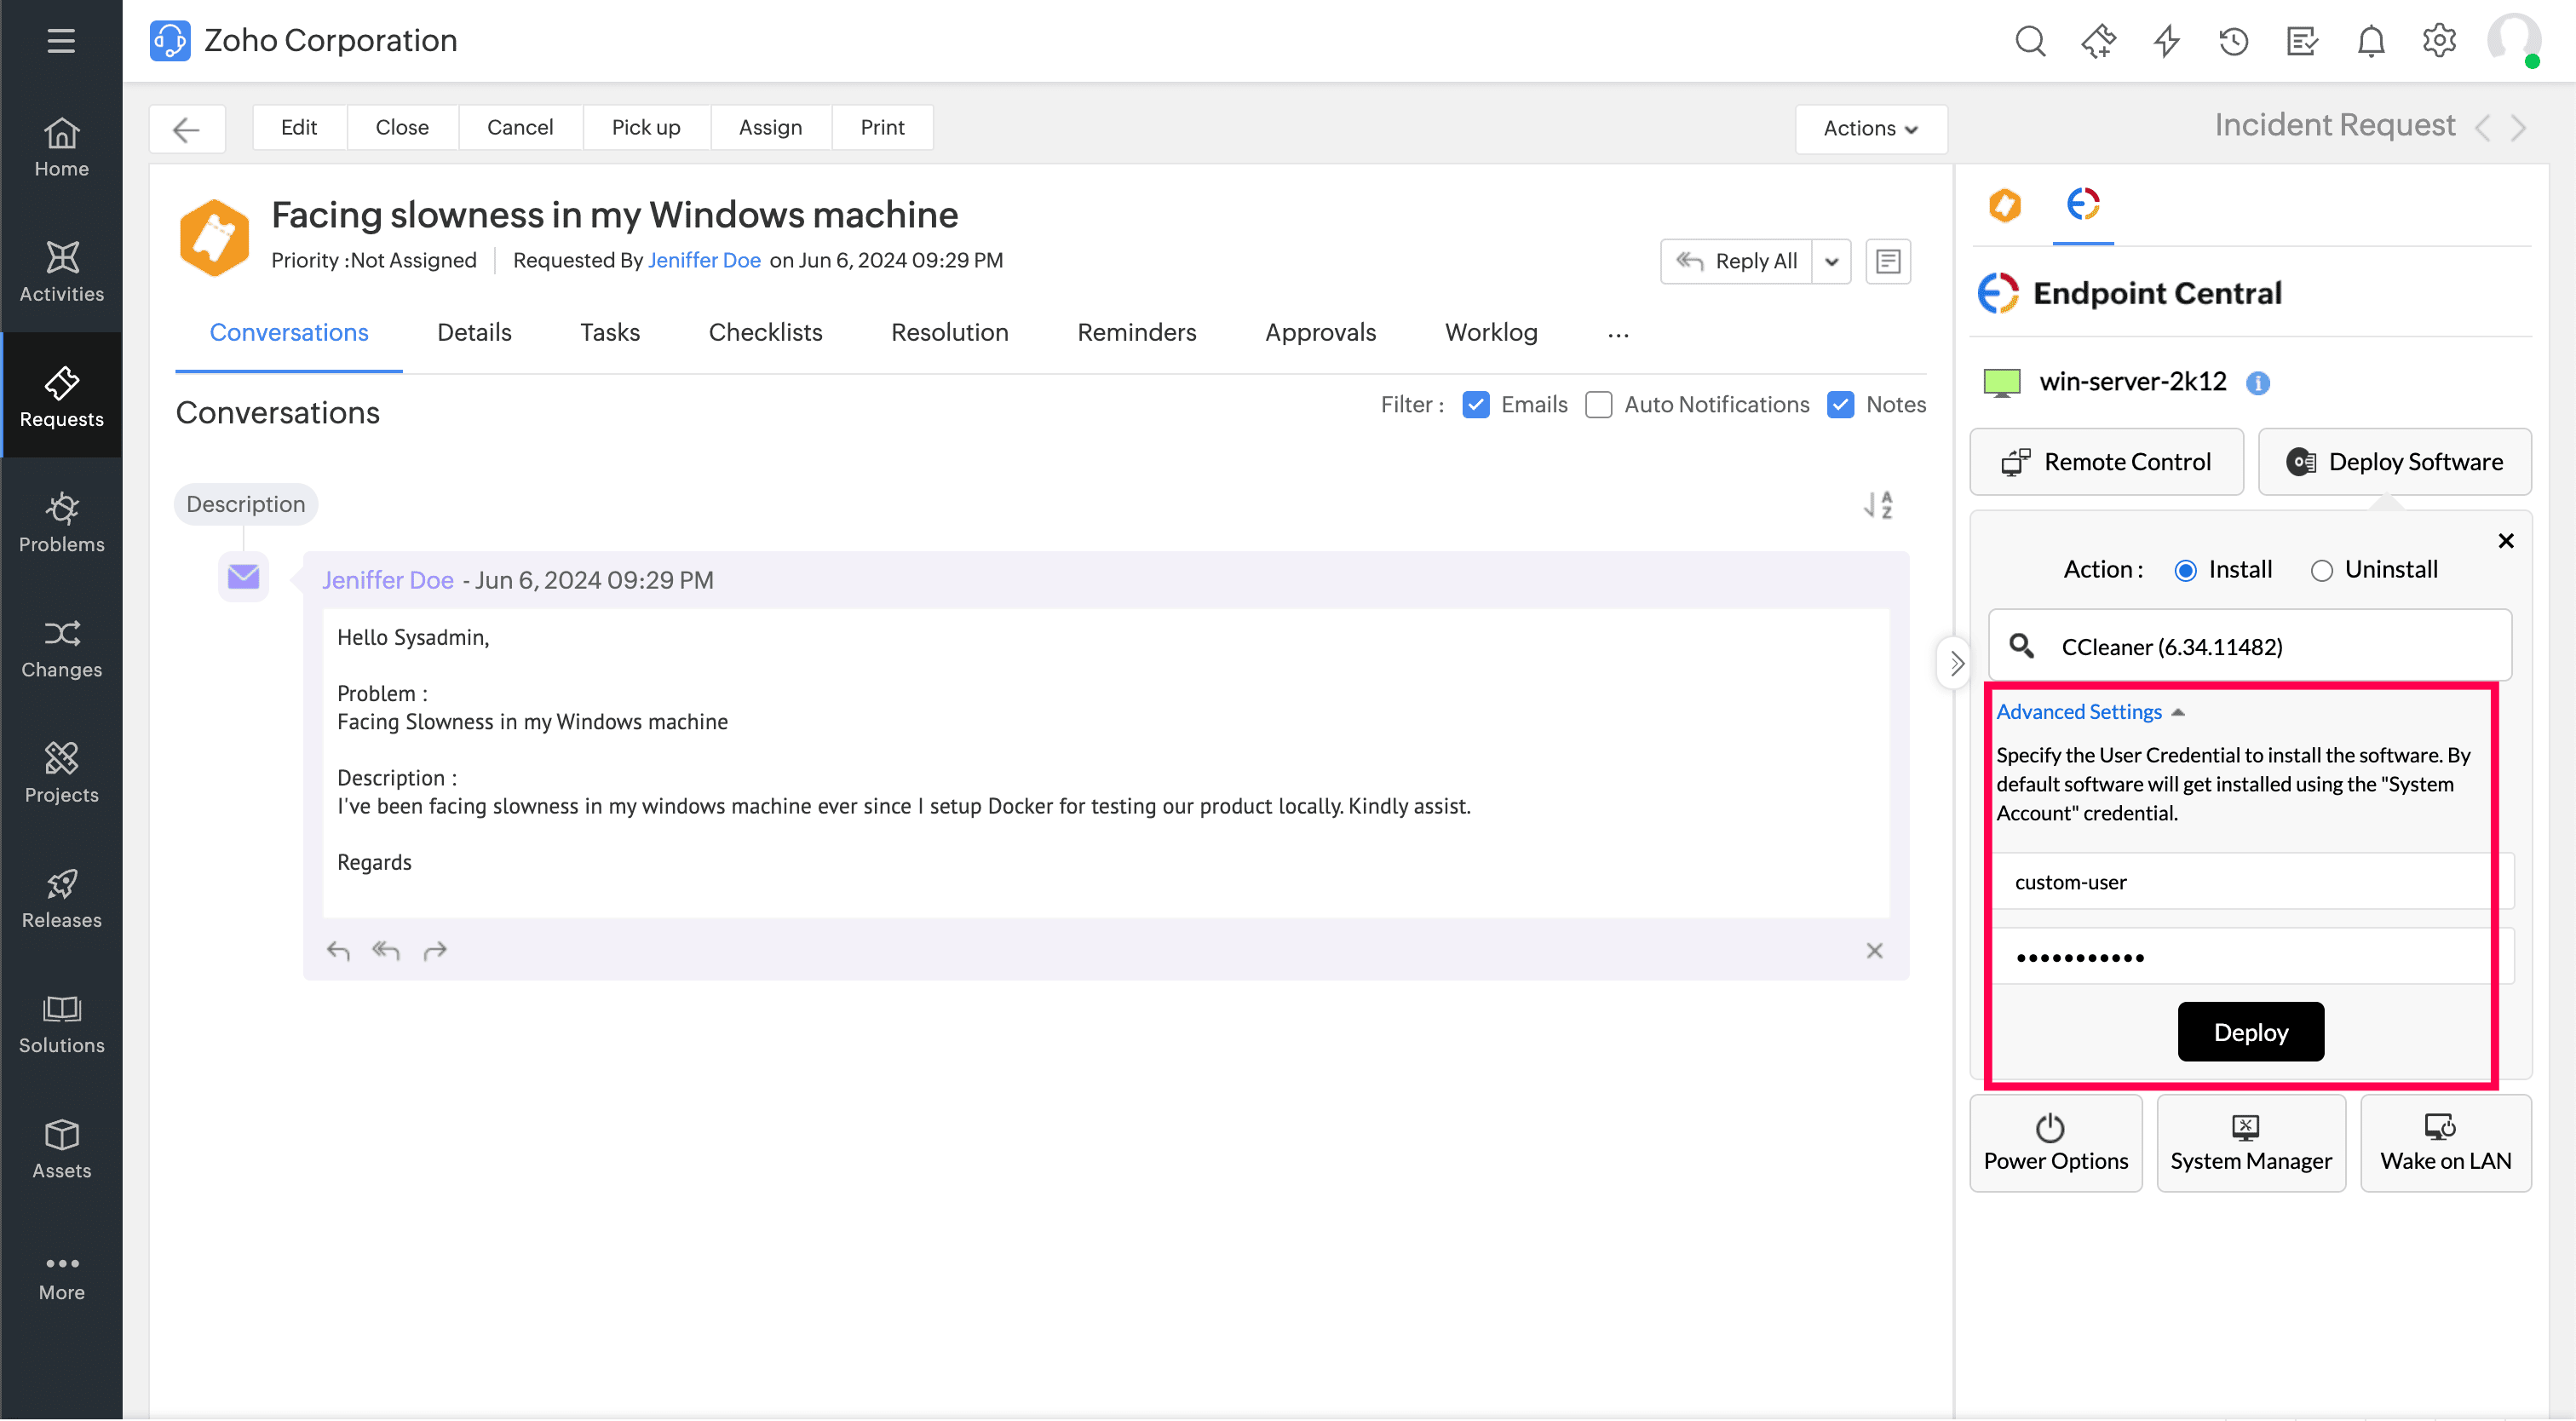The width and height of the screenshot is (2576, 1421).
Task: Click the forward arrow icon under message
Action: [x=434, y=951]
